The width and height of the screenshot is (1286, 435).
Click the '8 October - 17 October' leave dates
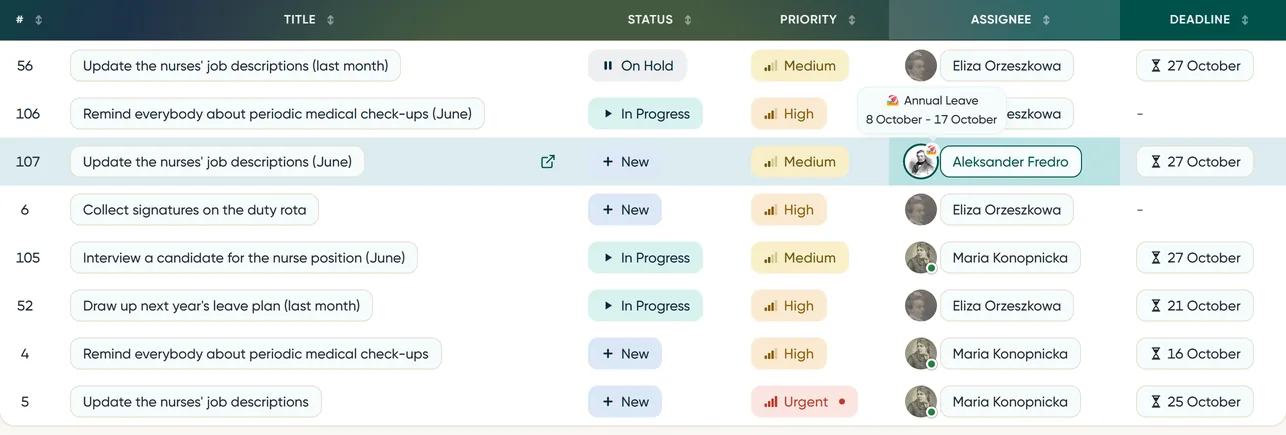pos(931,119)
